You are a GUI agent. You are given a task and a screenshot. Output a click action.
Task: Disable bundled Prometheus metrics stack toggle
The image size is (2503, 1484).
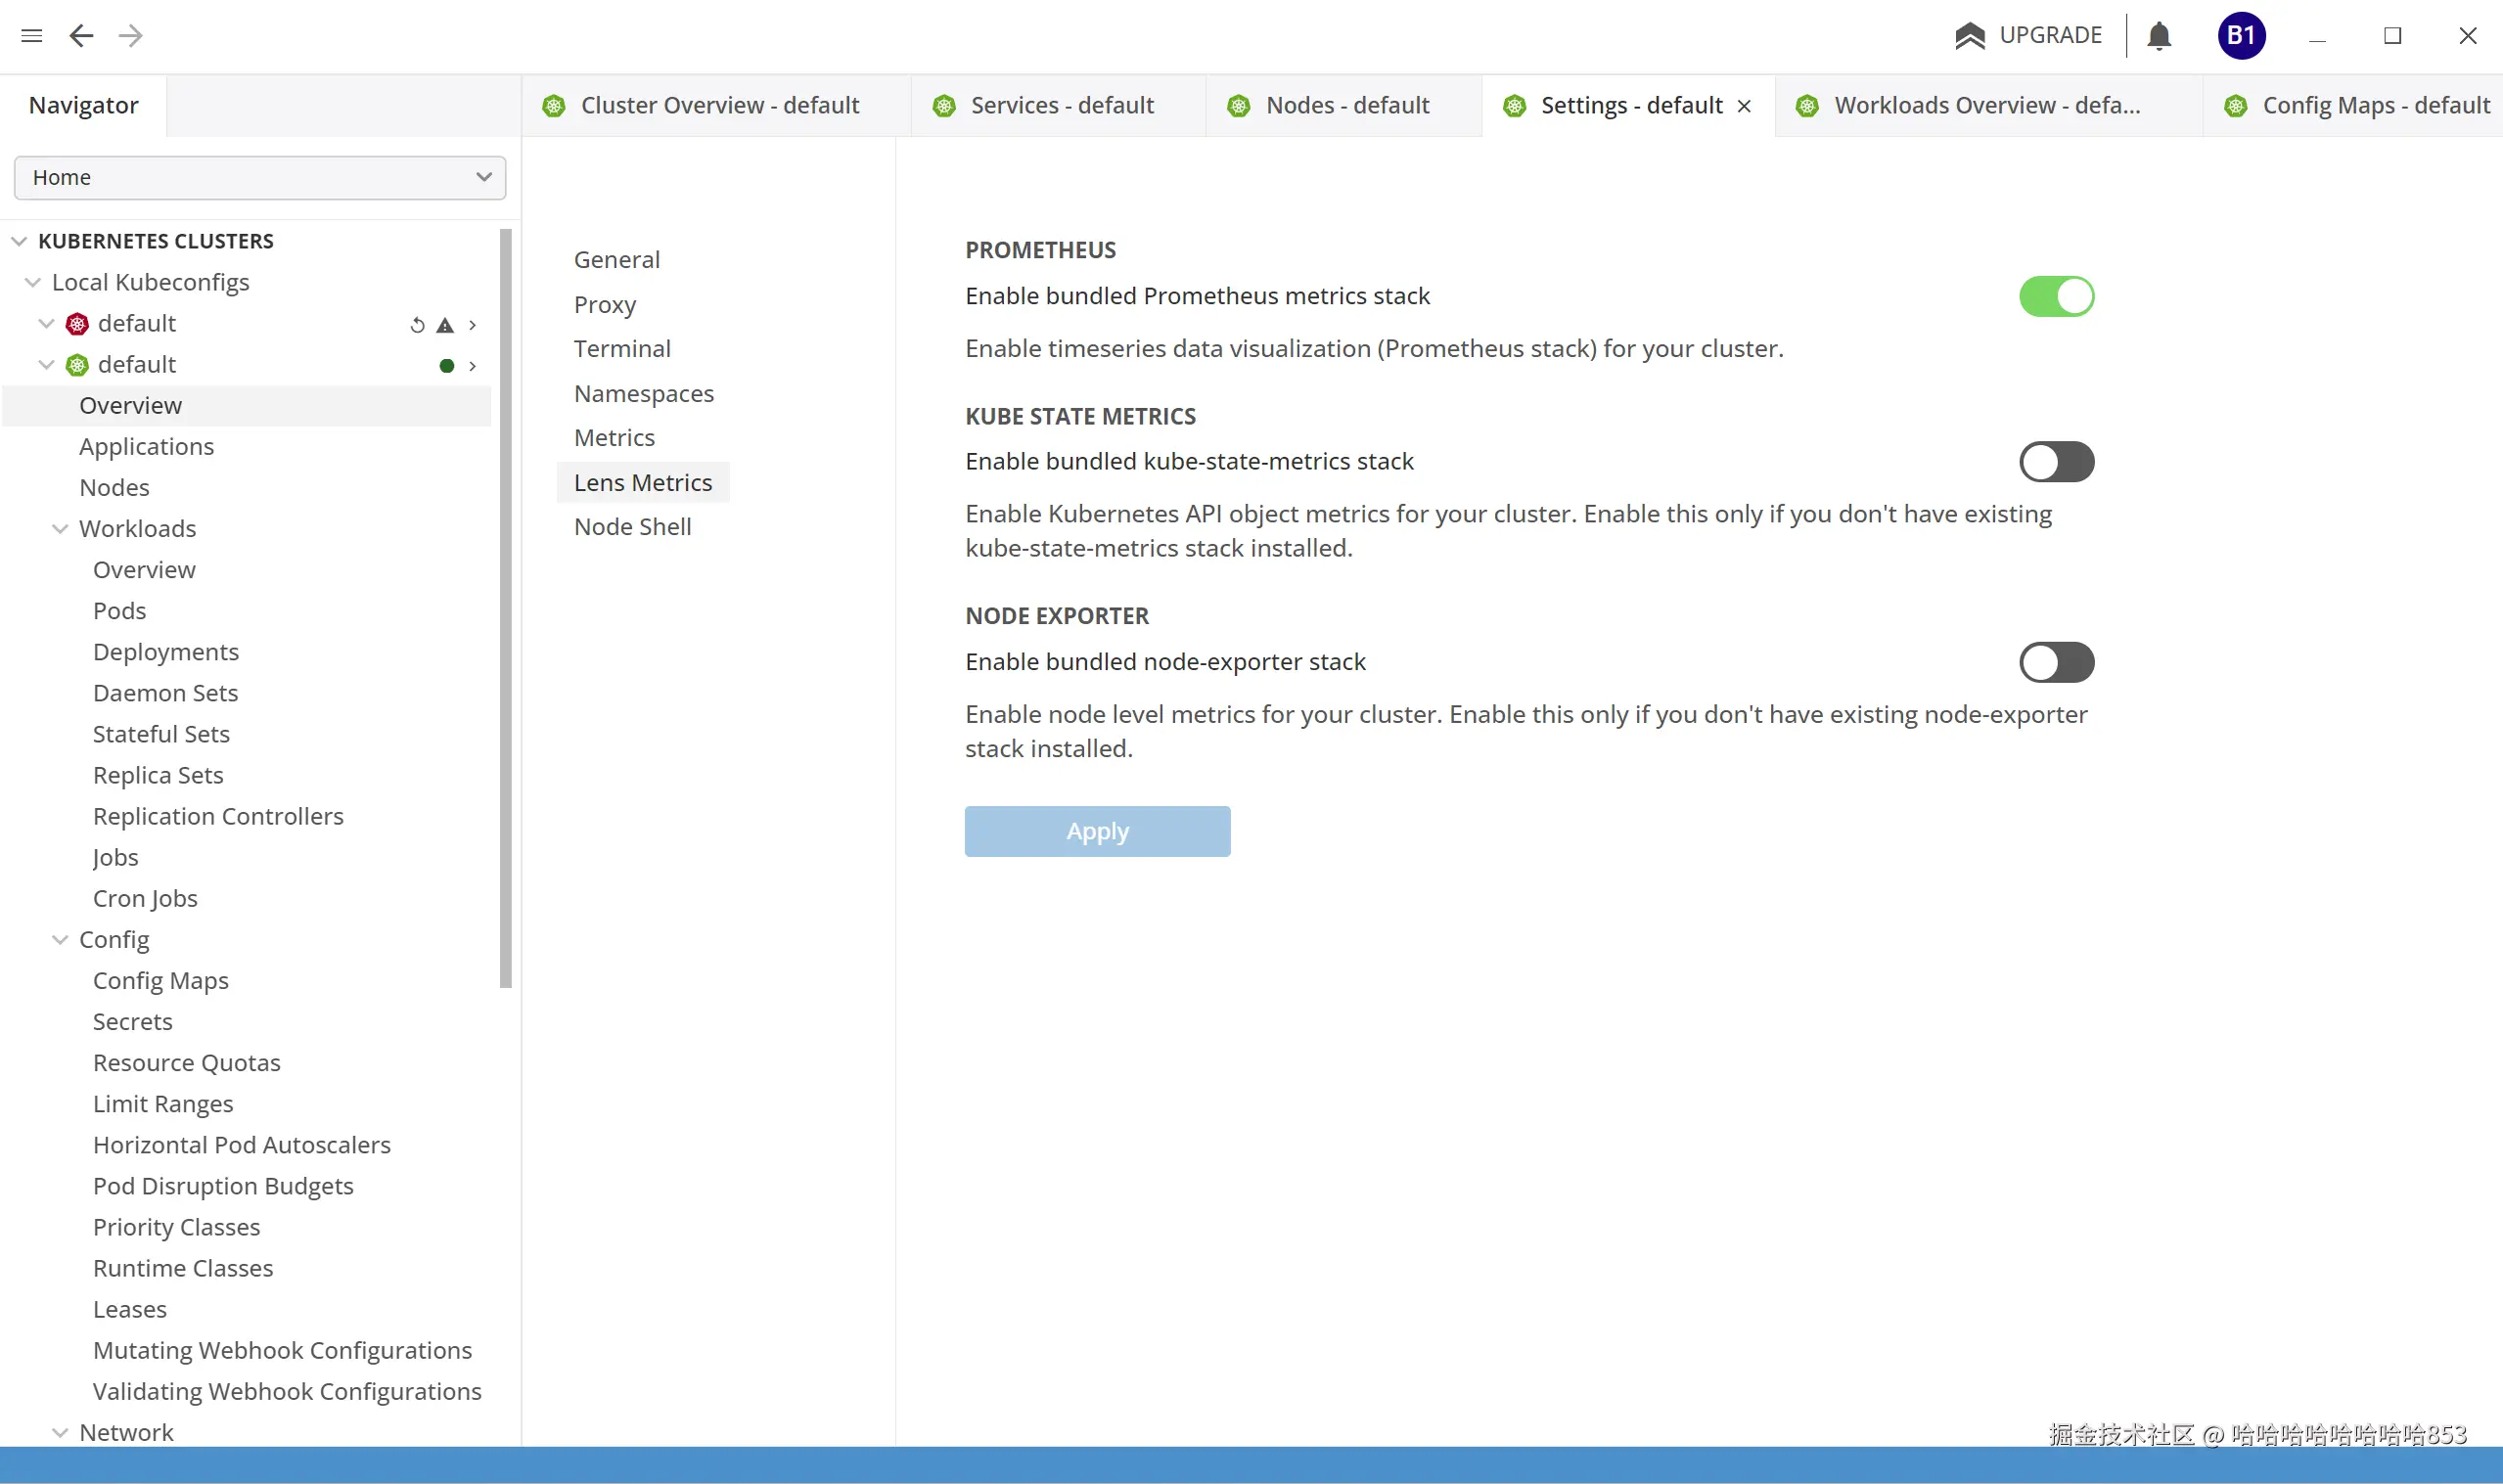(2056, 297)
